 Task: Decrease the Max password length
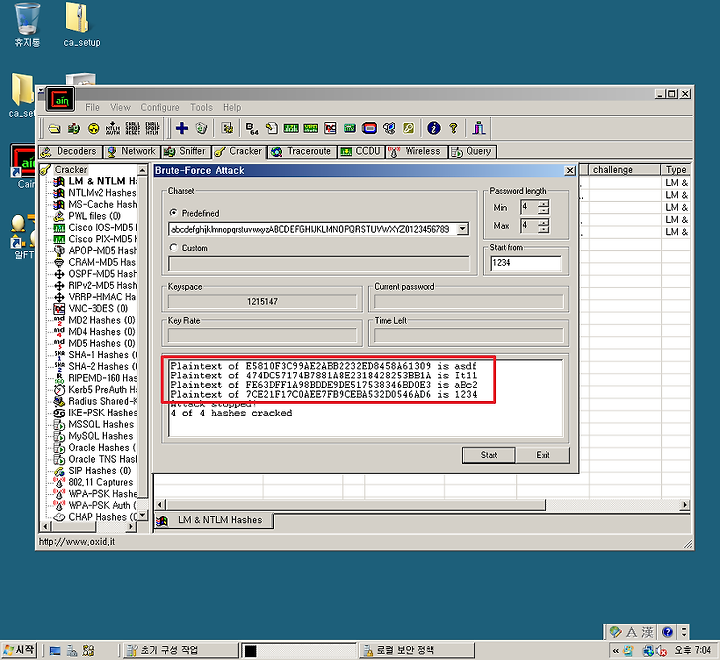[544, 229]
